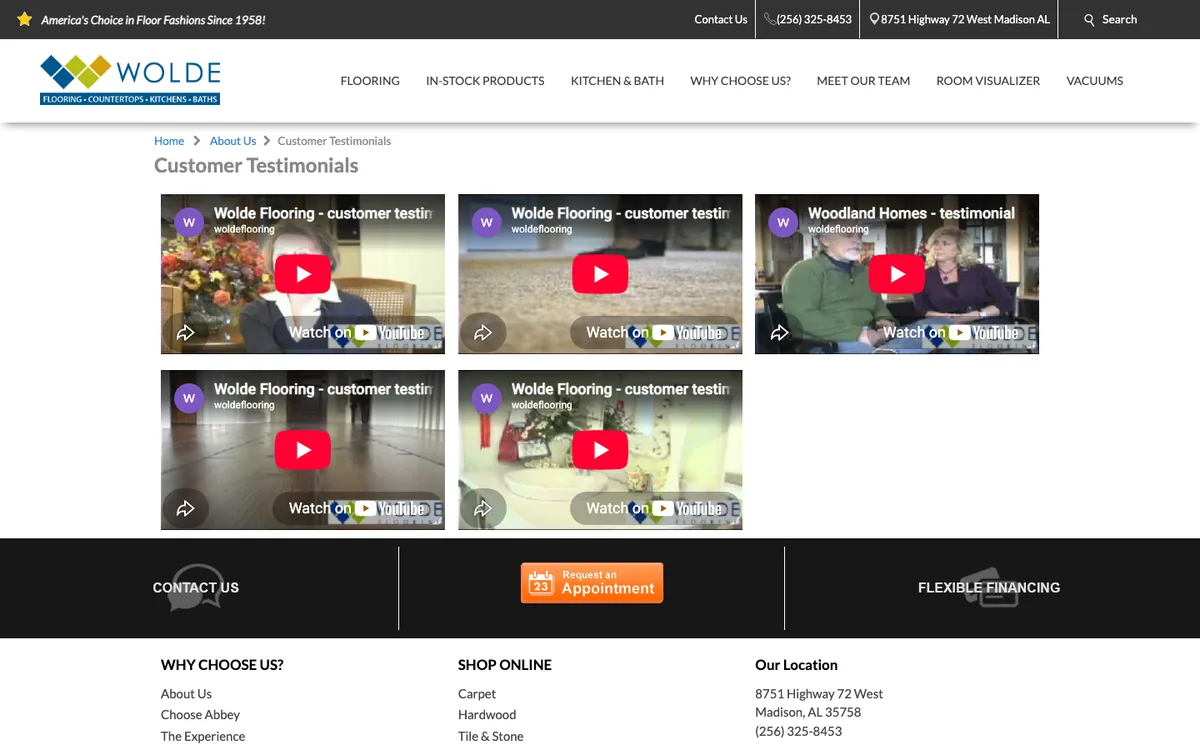Screen dimensions: 1200x750
Task: Click Watch on YouTube on the bottom-left video
Action: [x=357, y=509]
